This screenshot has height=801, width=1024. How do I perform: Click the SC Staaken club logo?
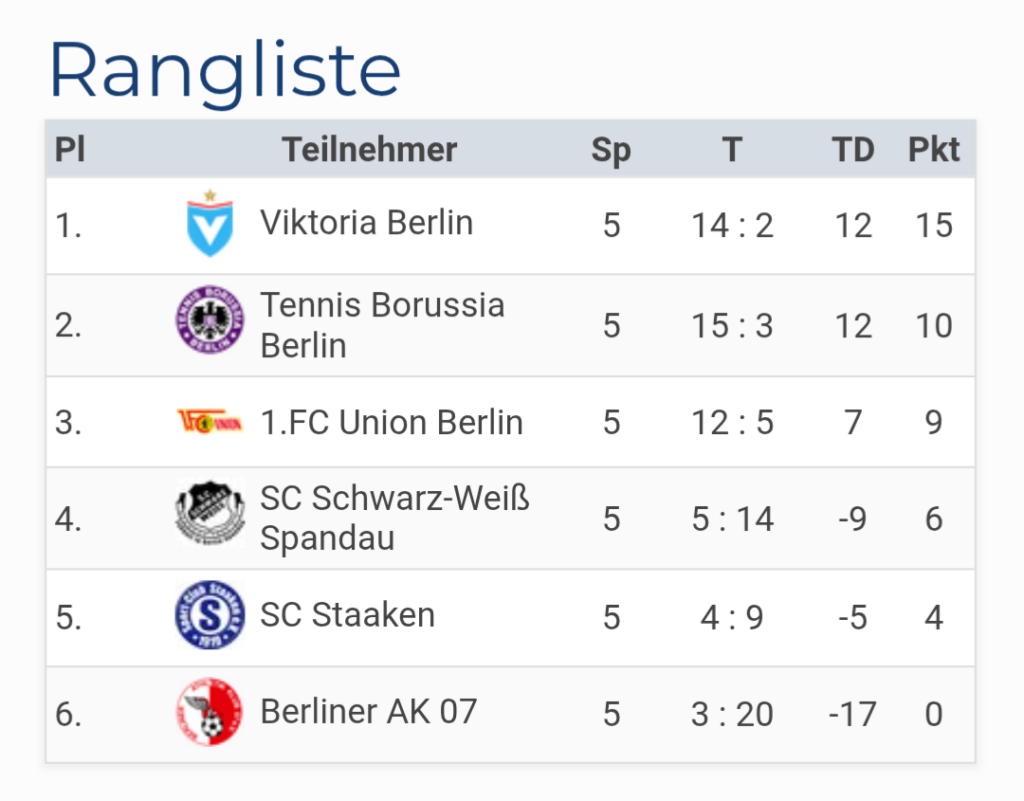[x=209, y=615]
